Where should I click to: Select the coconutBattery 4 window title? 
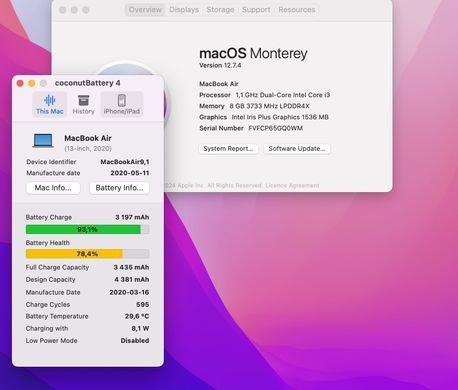click(87, 83)
